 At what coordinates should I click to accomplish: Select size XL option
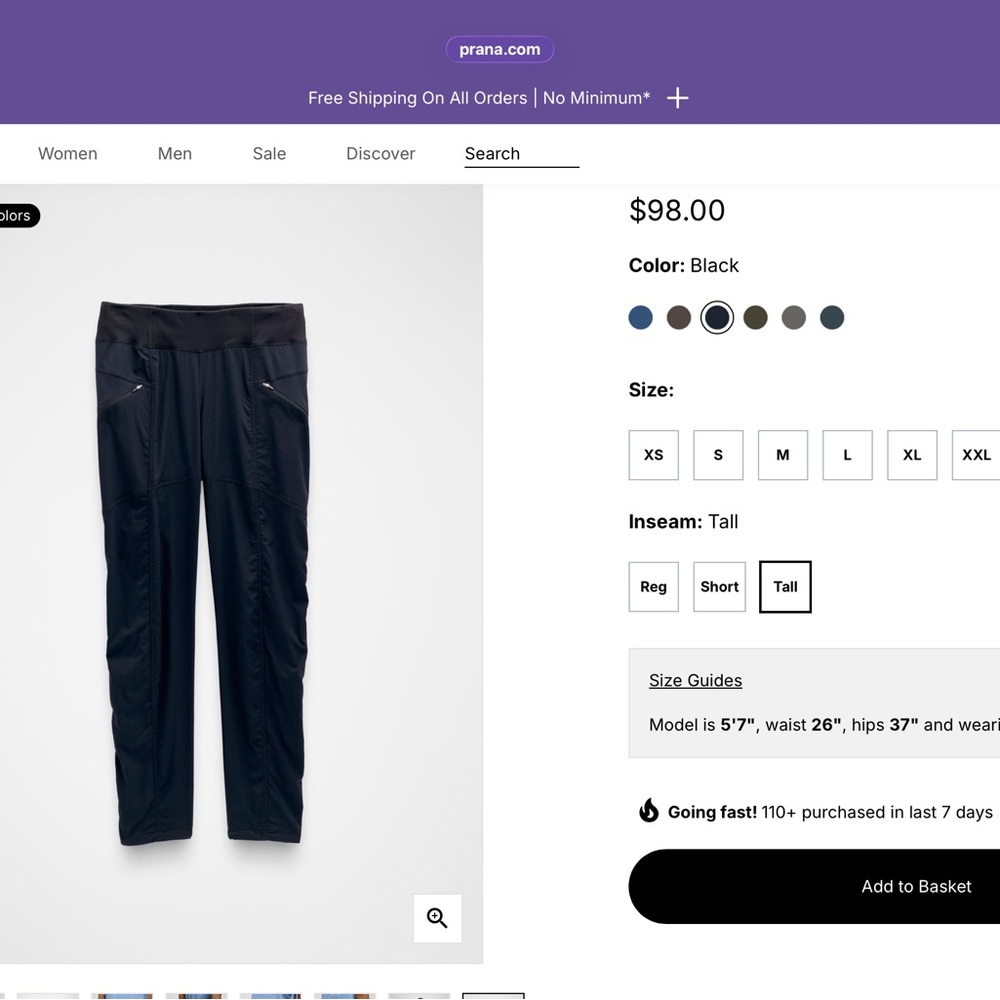[912, 455]
